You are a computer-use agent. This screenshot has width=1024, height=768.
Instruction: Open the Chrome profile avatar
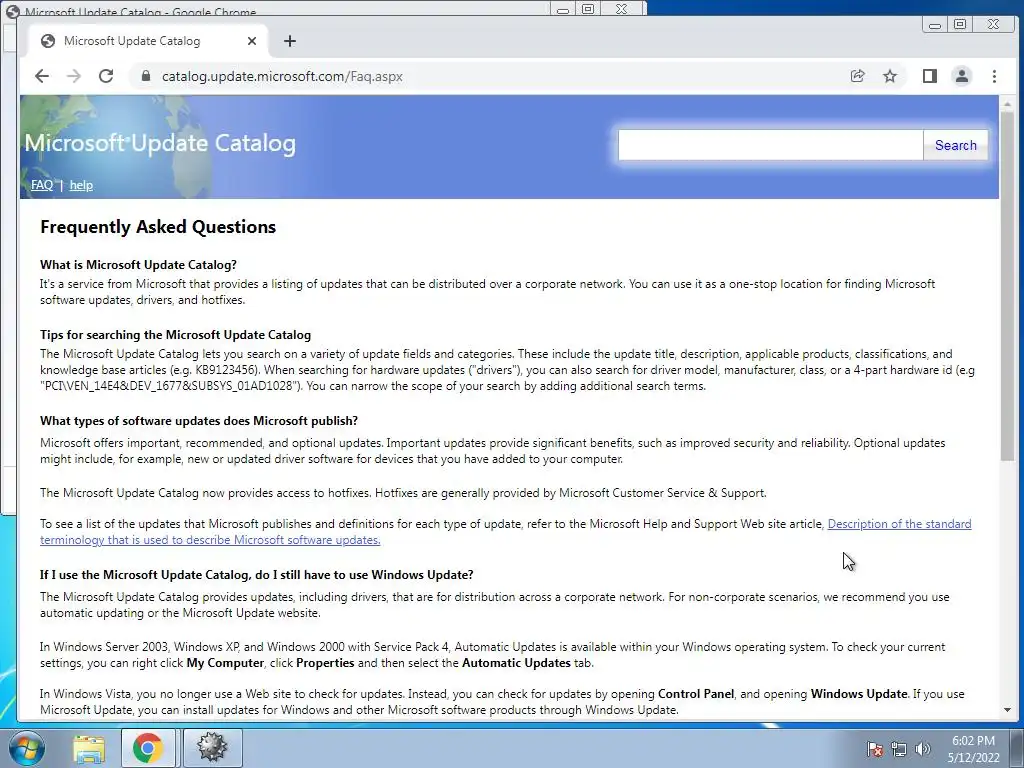[961, 76]
